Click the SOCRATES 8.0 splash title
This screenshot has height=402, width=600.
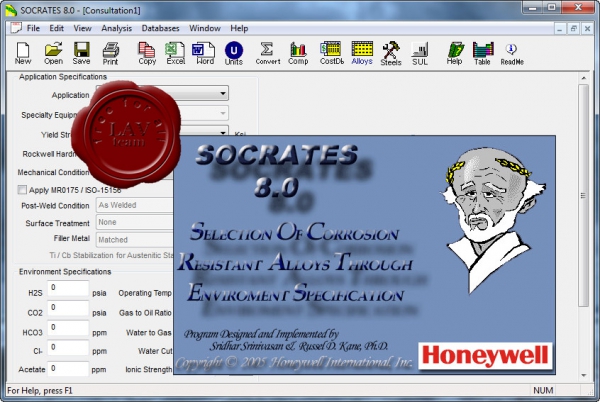277,171
